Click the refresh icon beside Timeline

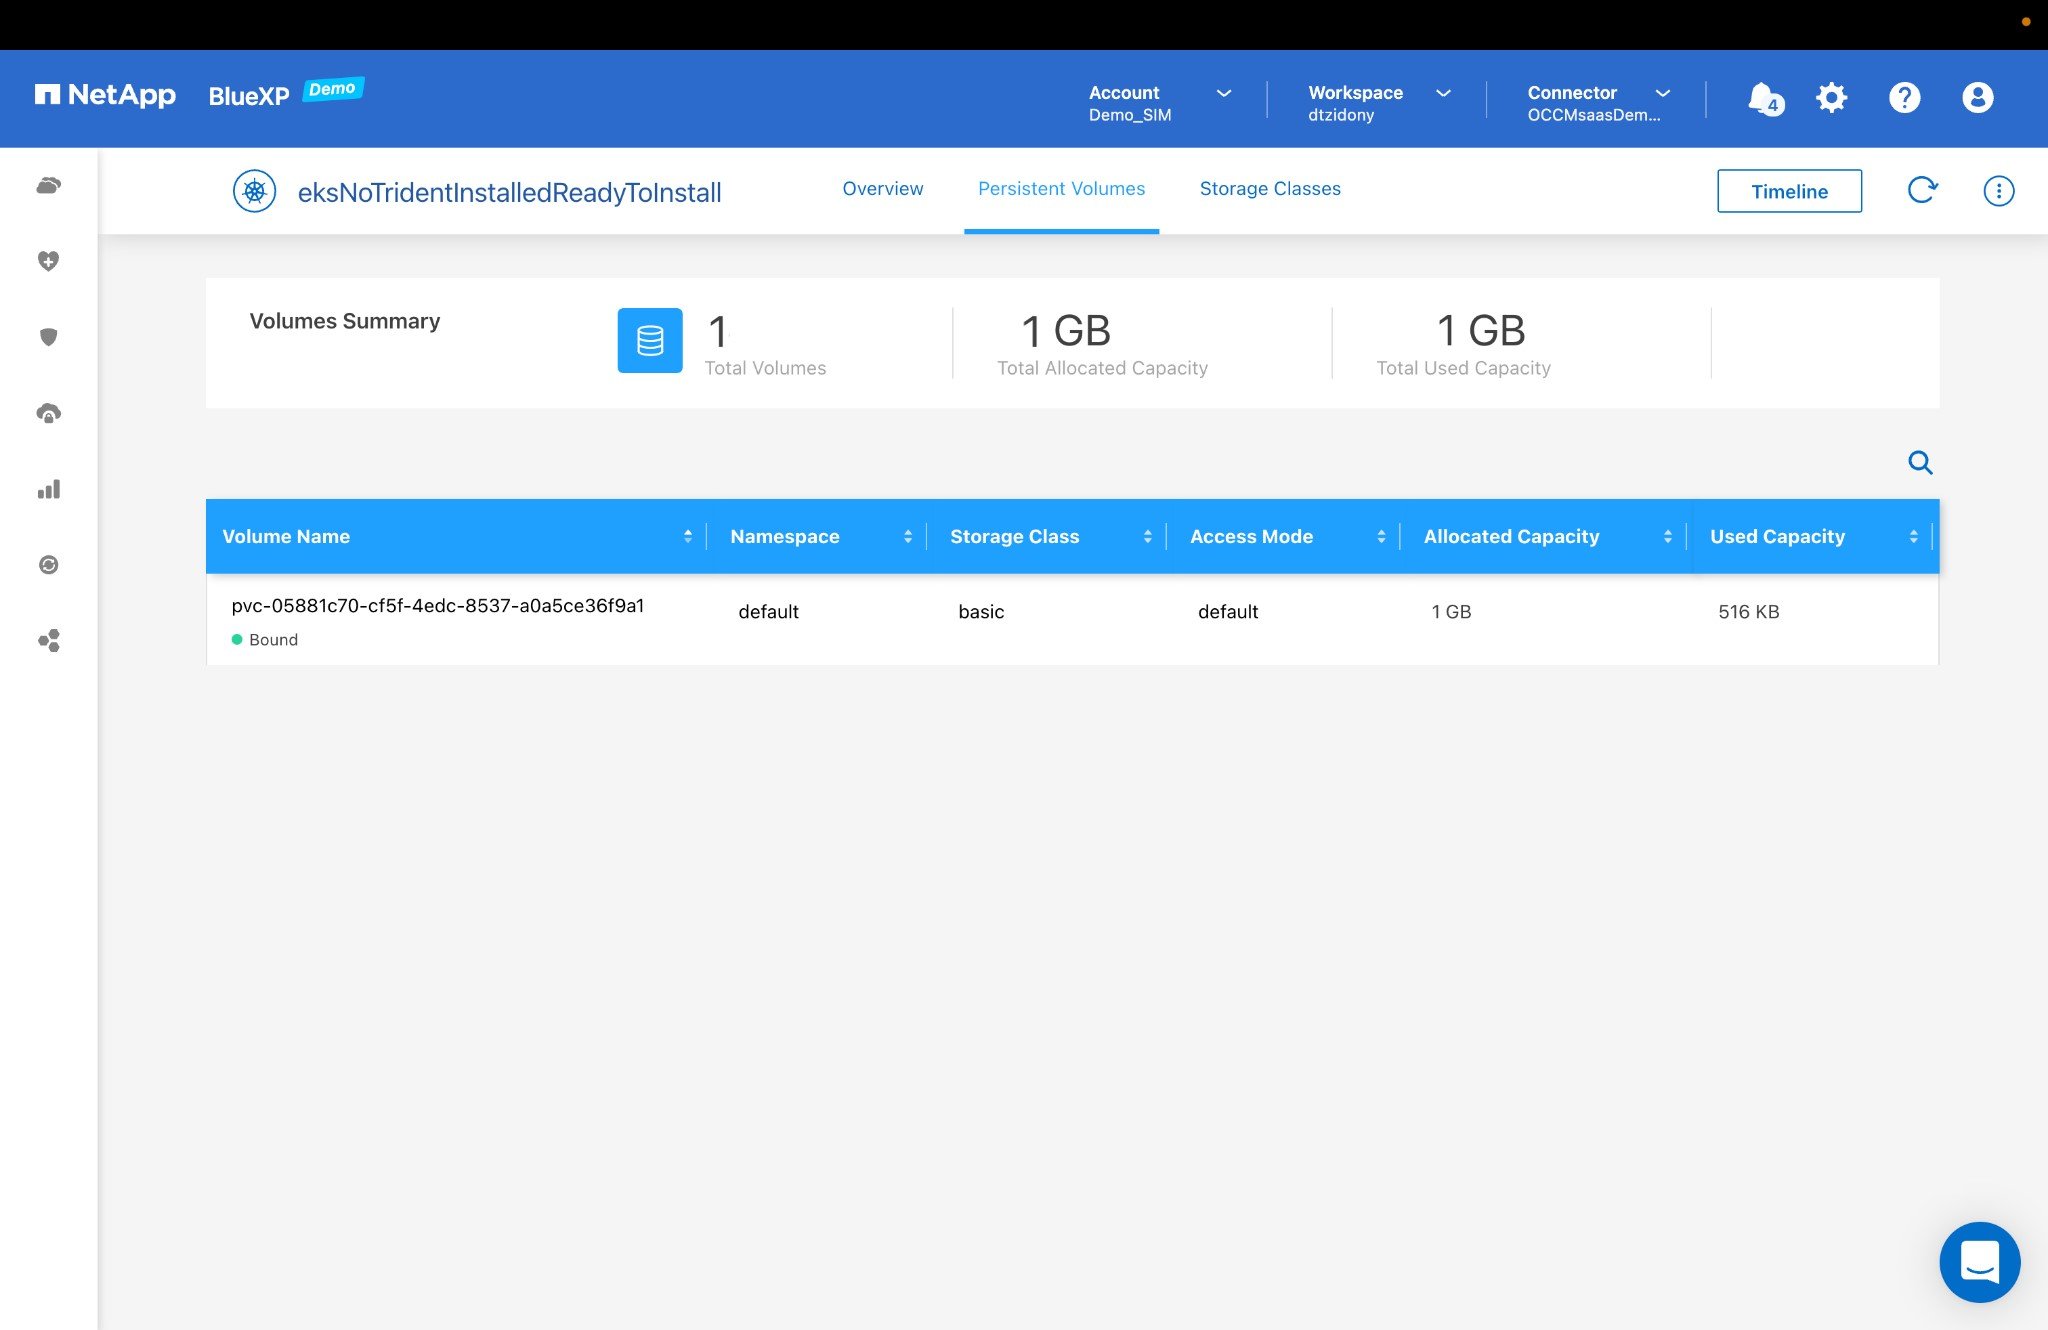[x=1922, y=190]
